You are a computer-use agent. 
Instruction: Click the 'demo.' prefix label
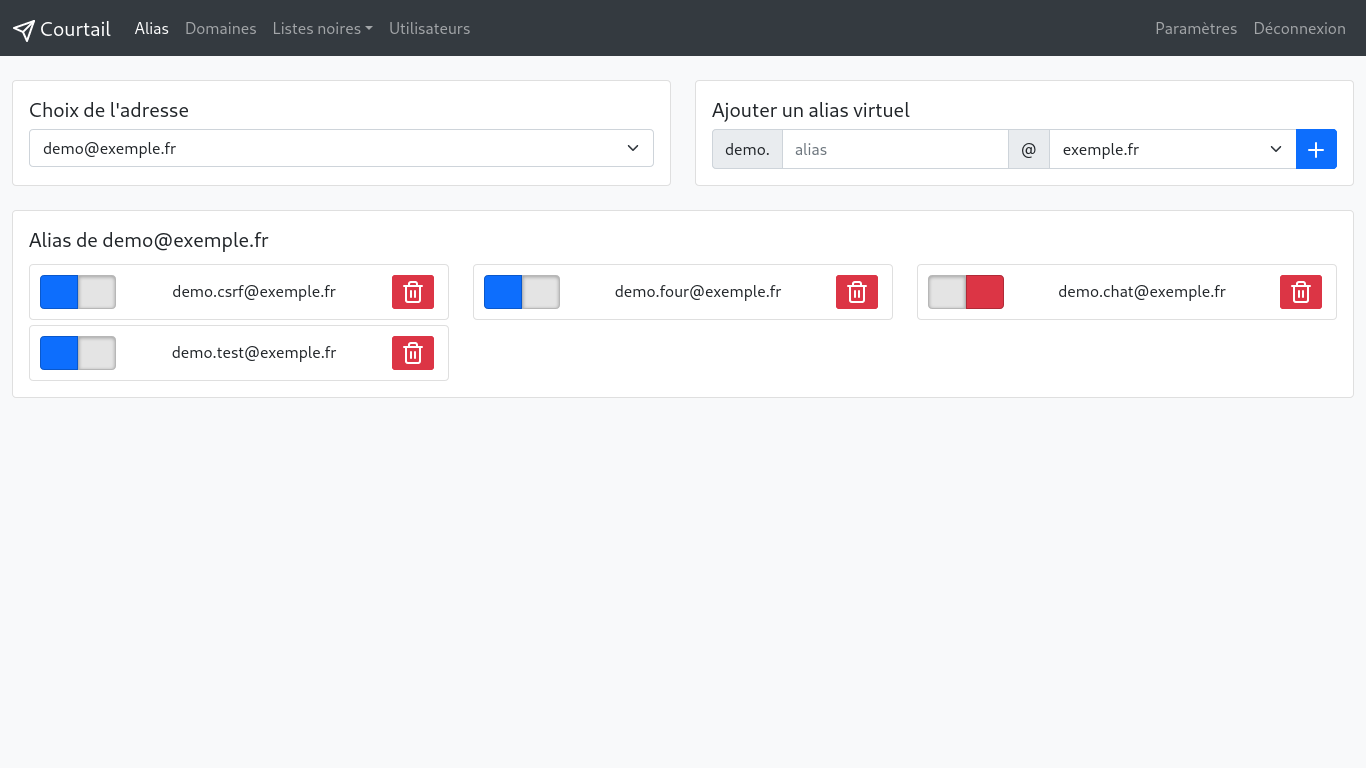click(x=747, y=149)
